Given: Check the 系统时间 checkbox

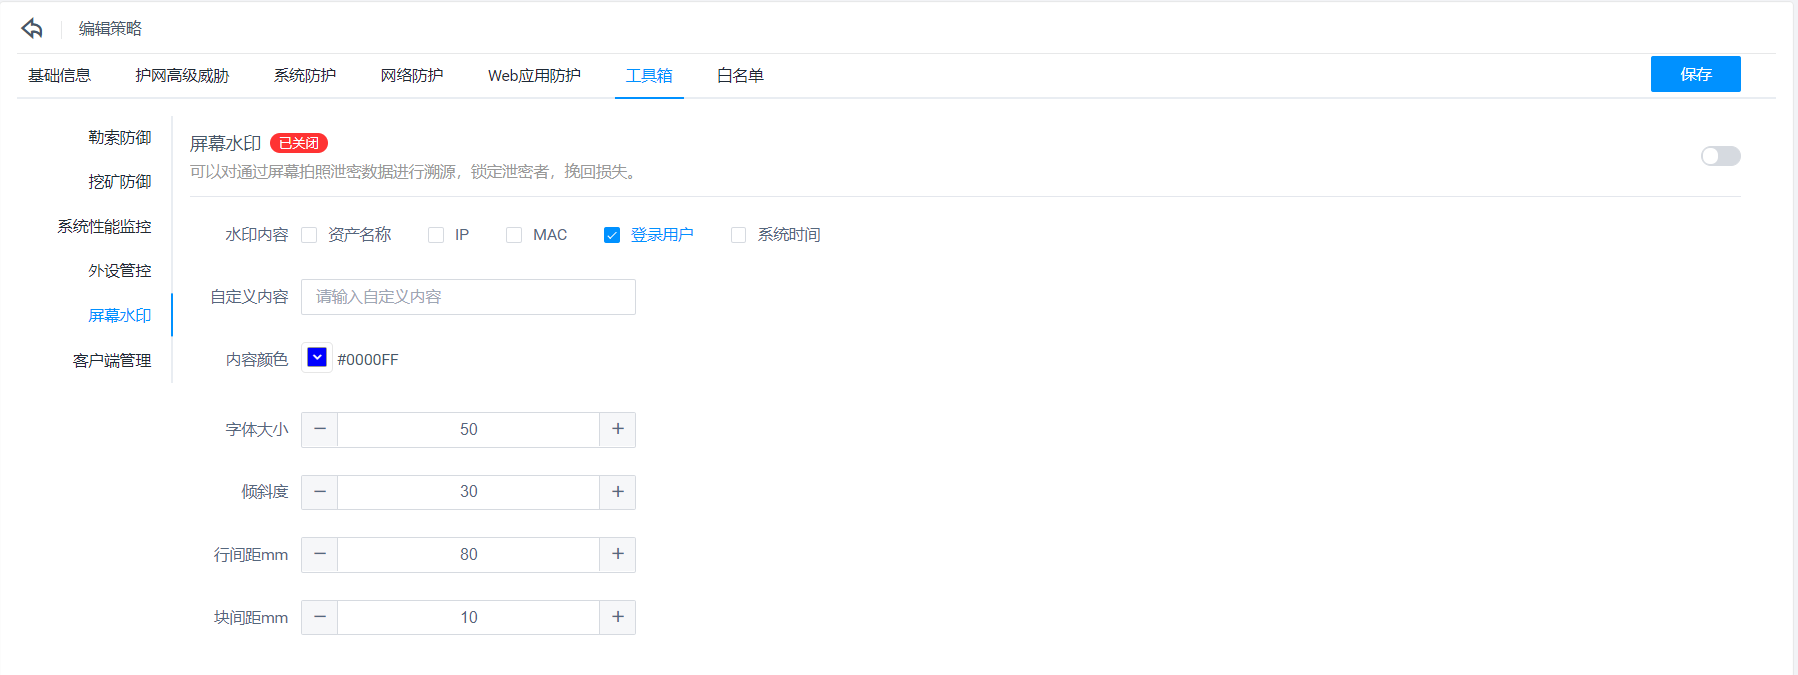Looking at the screenshot, I should pos(738,235).
